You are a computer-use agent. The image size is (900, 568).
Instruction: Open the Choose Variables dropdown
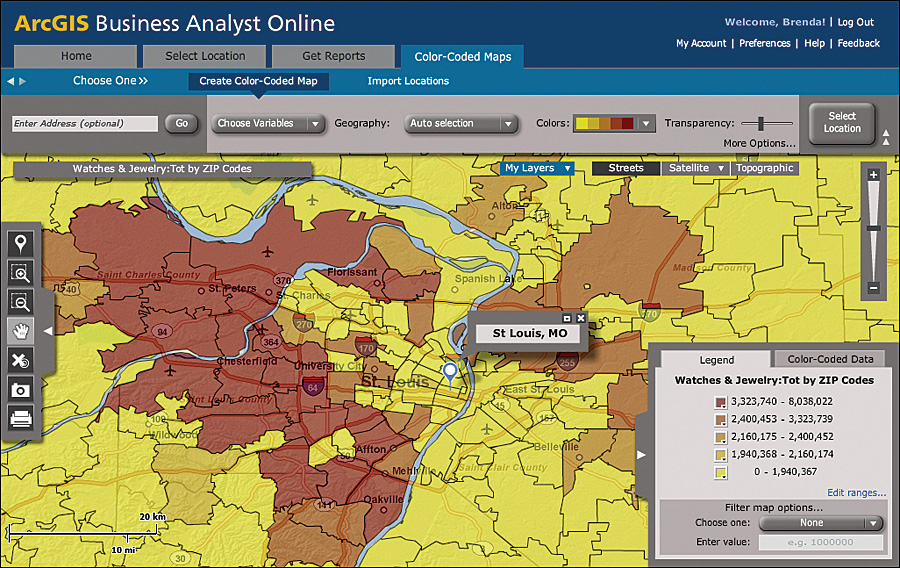tap(268, 123)
